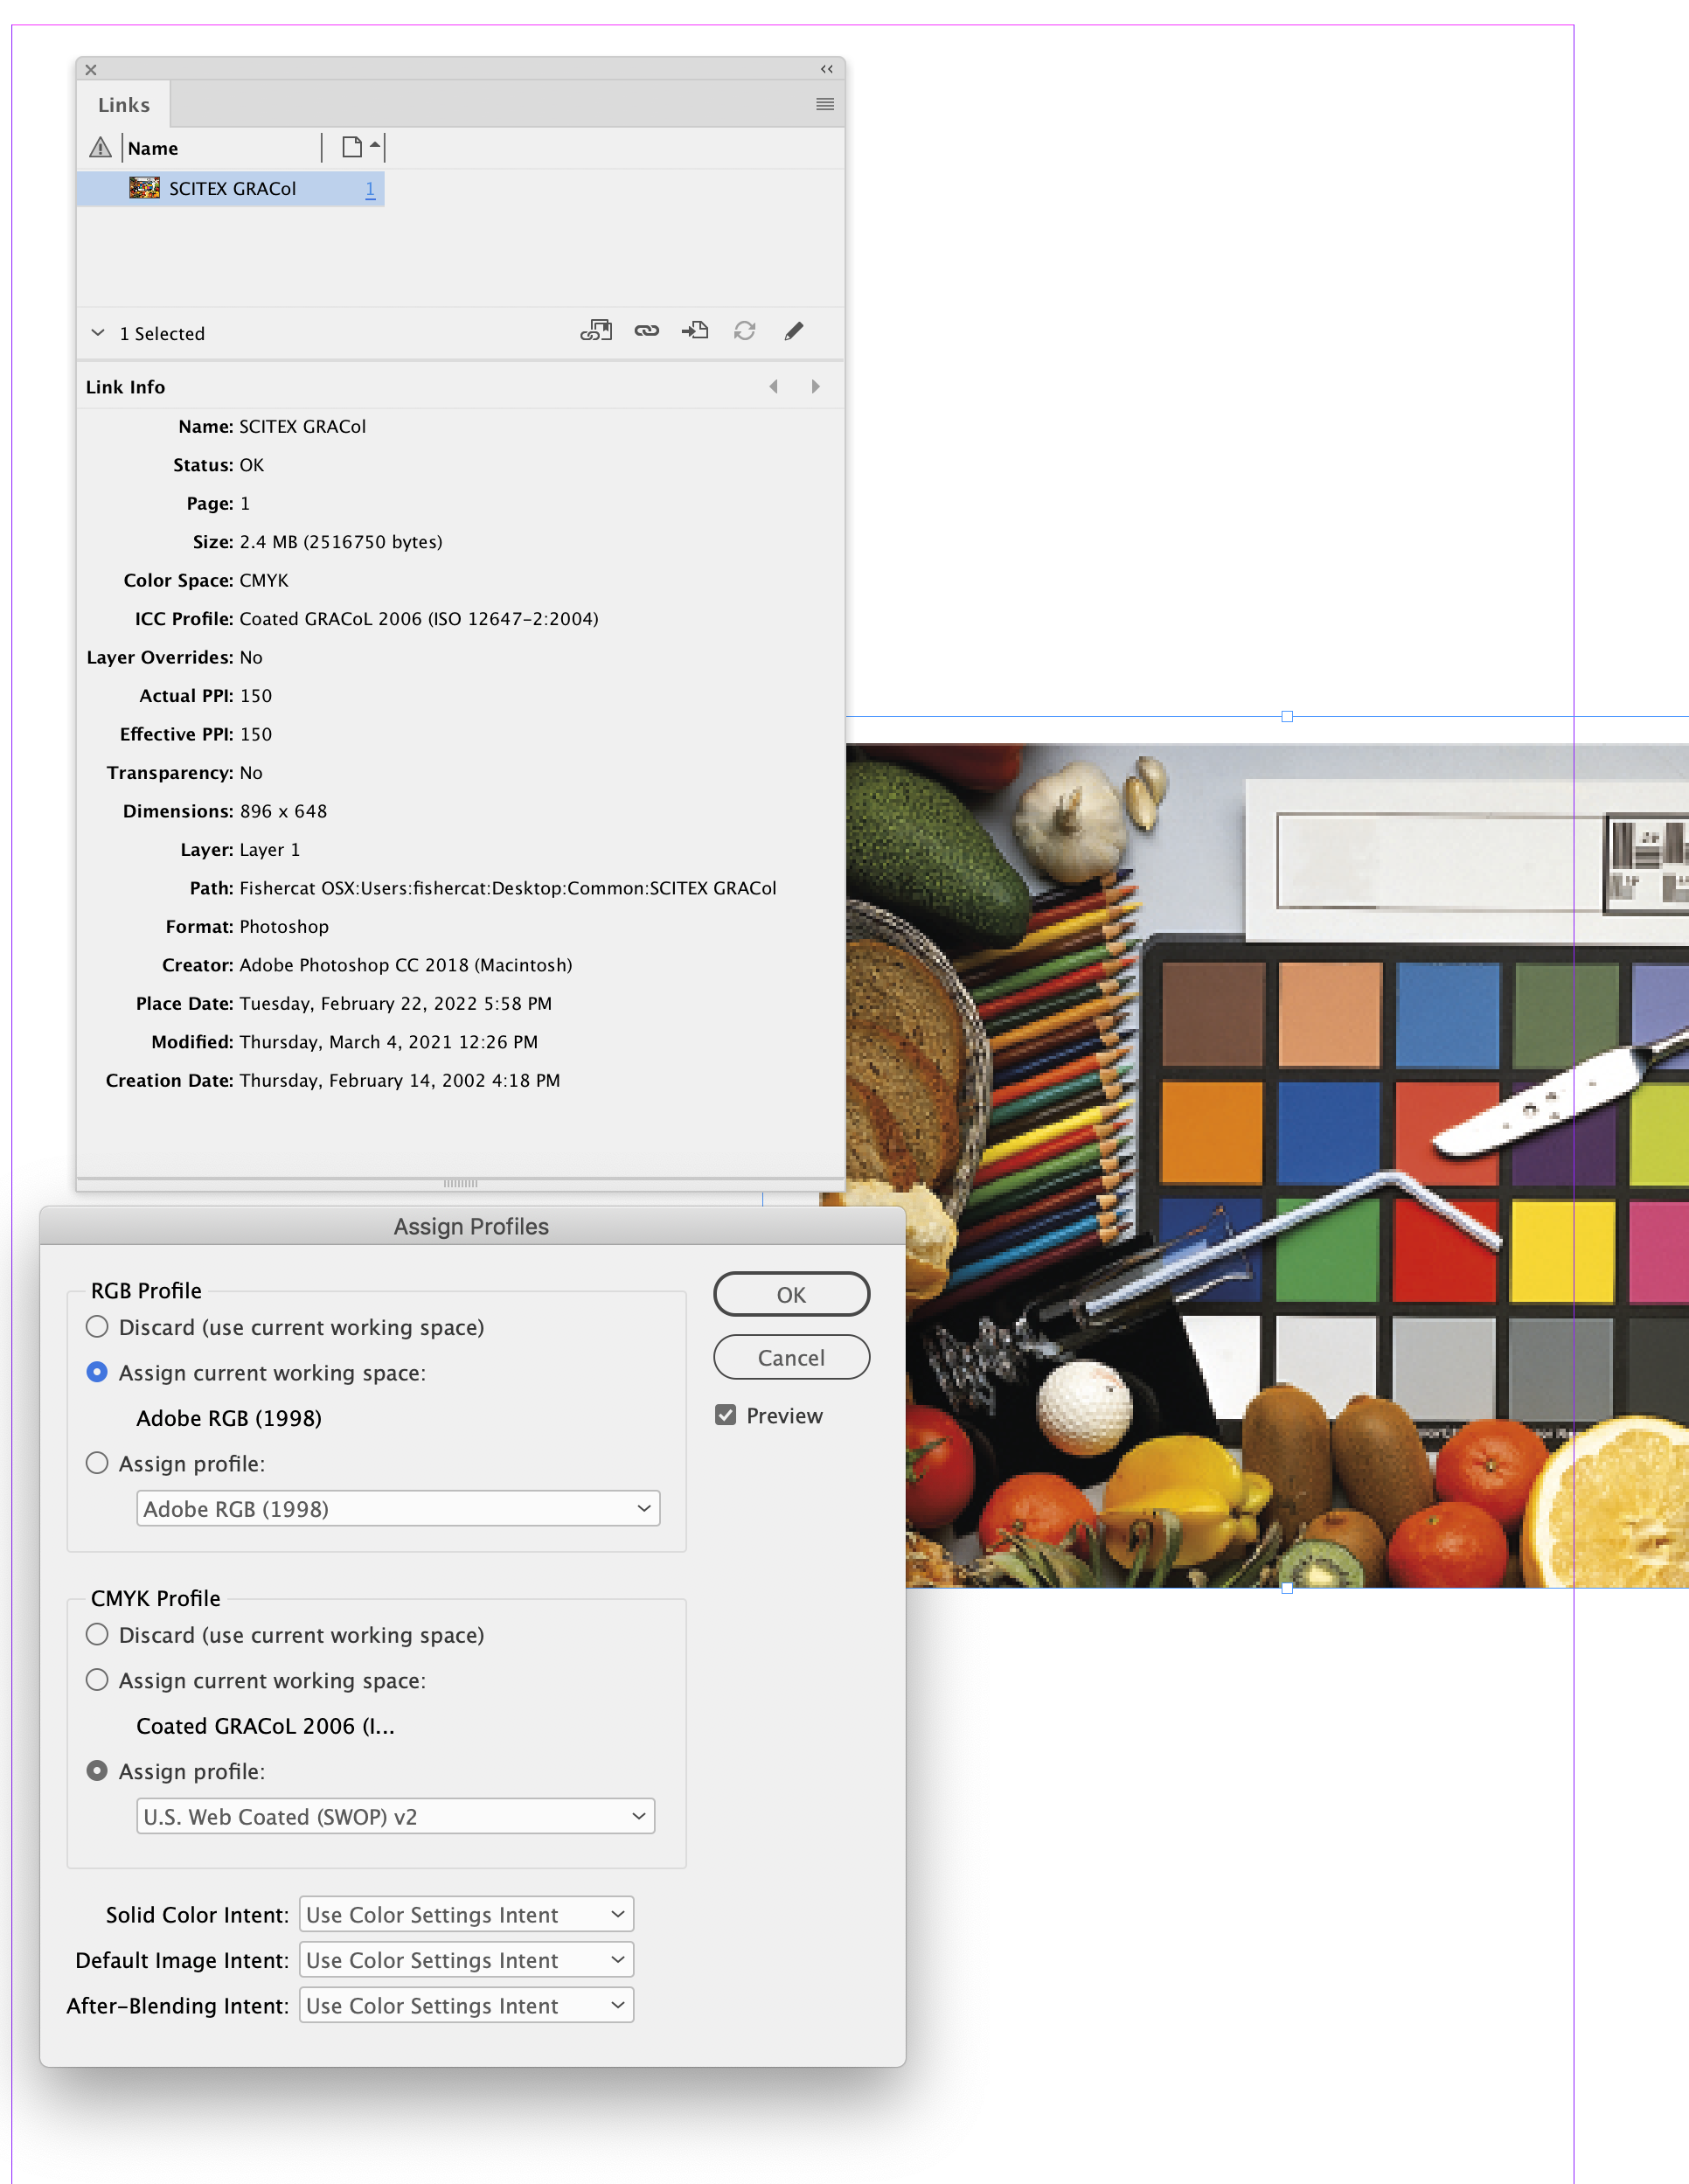1689x2184 pixels.
Task: Collapse the 1 Selected section
Action: click(x=97, y=333)
